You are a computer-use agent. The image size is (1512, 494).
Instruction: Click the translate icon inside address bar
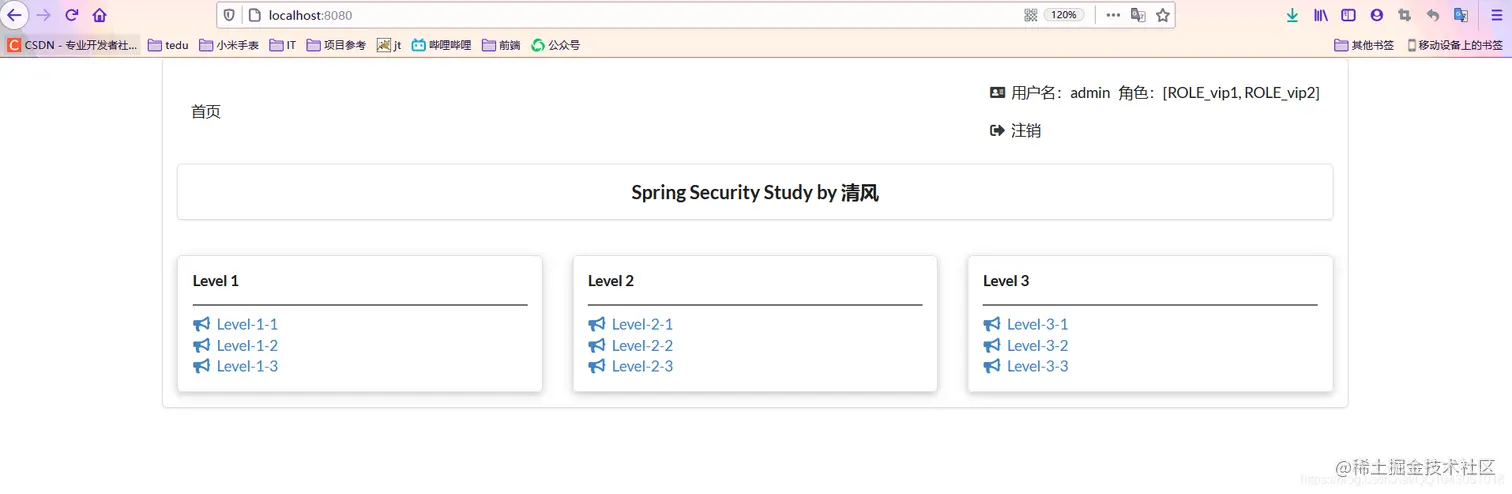click(1138, 15)
